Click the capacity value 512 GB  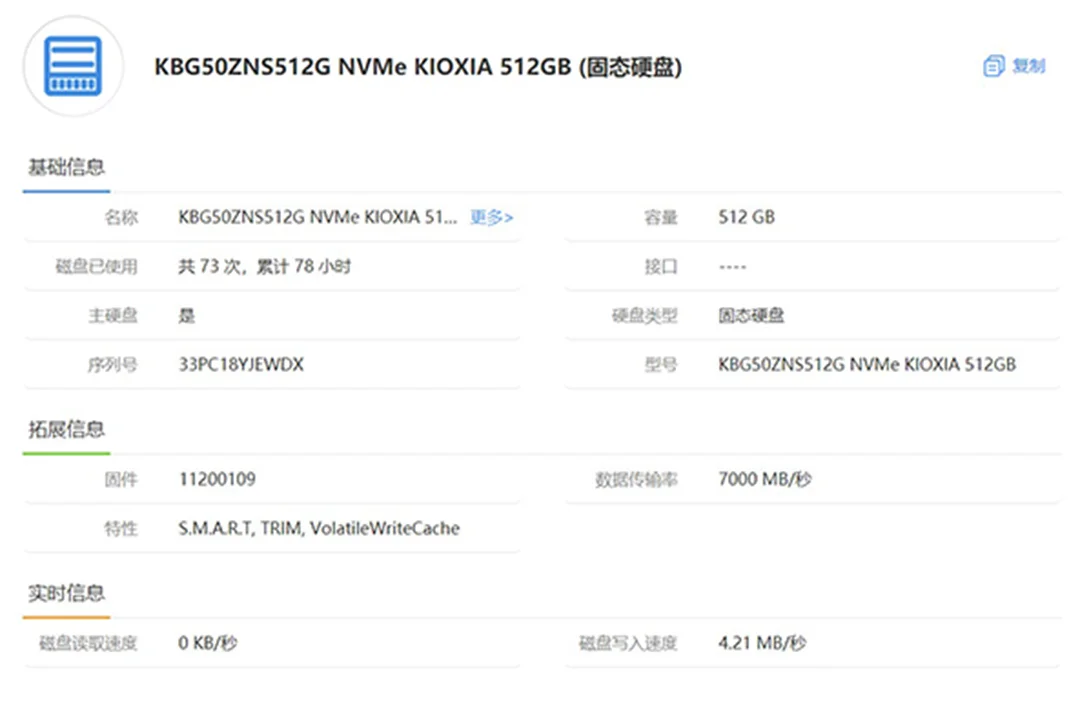pos(746,217)
